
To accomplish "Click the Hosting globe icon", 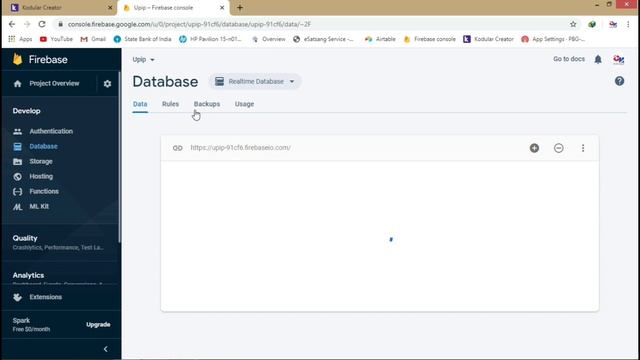I will (x=18, y=177).
